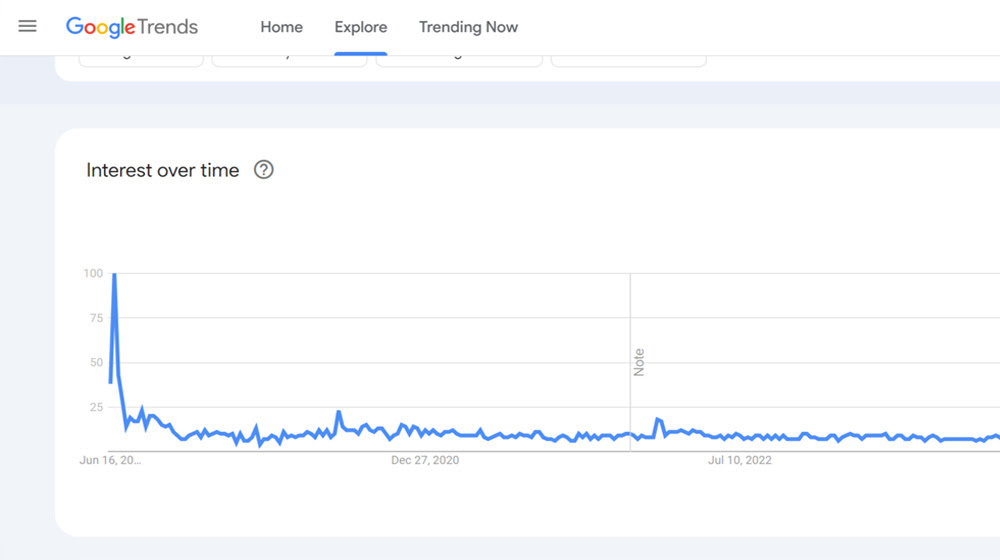This screenshot has width=1000, height=560.
Task: Open the hamburger main menu
Action: (27, 27)
